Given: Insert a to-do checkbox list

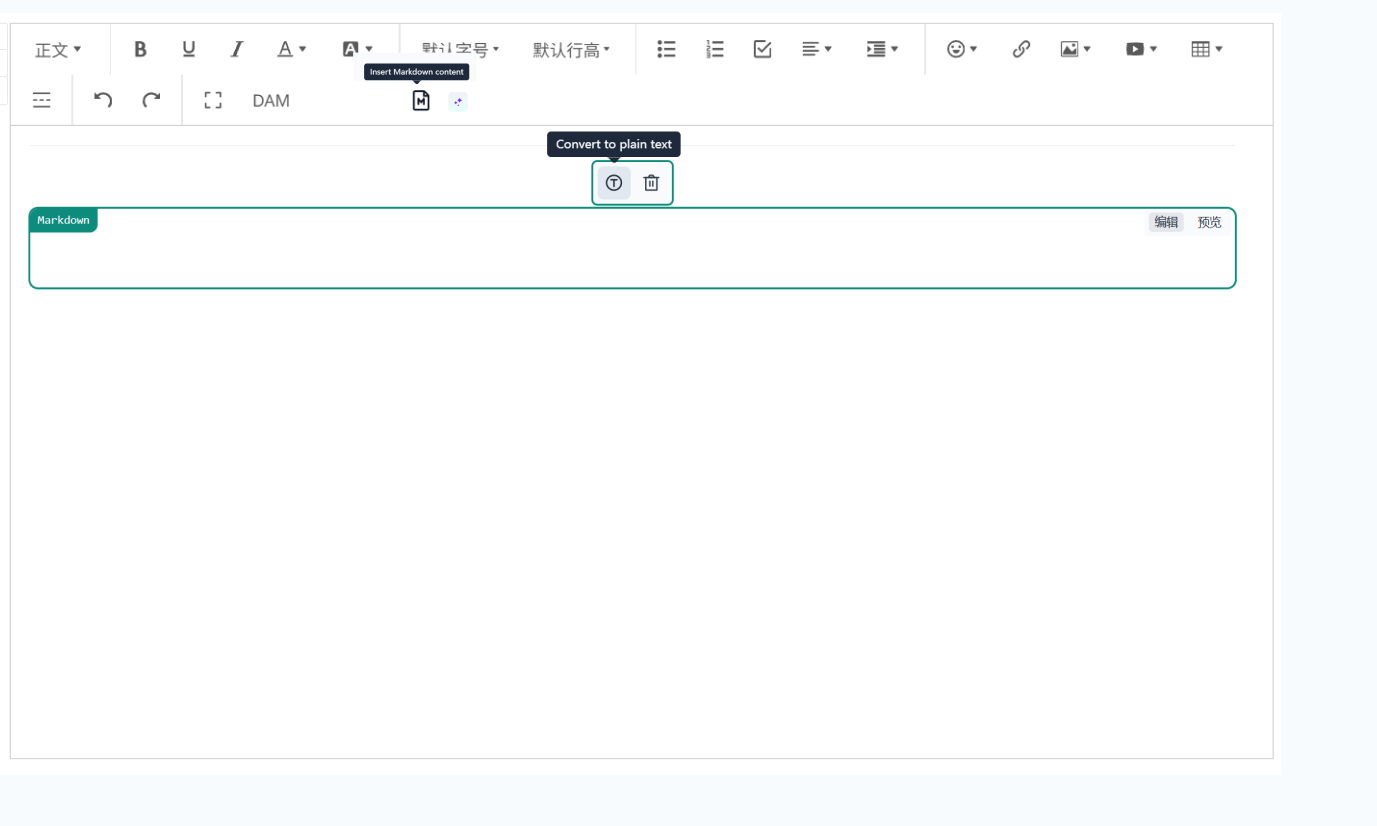Looking at the screenshot, I should click(x=762, y=49).
